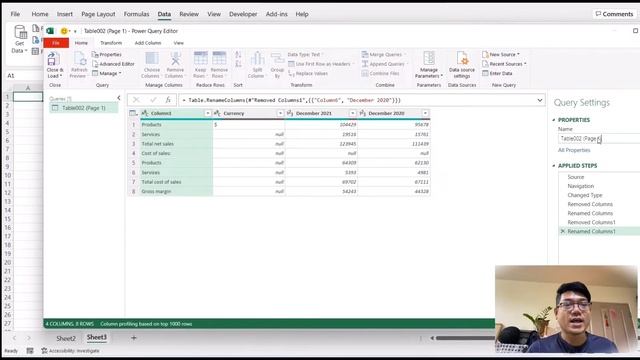Click the table icon at grid corner

point(133,113)
